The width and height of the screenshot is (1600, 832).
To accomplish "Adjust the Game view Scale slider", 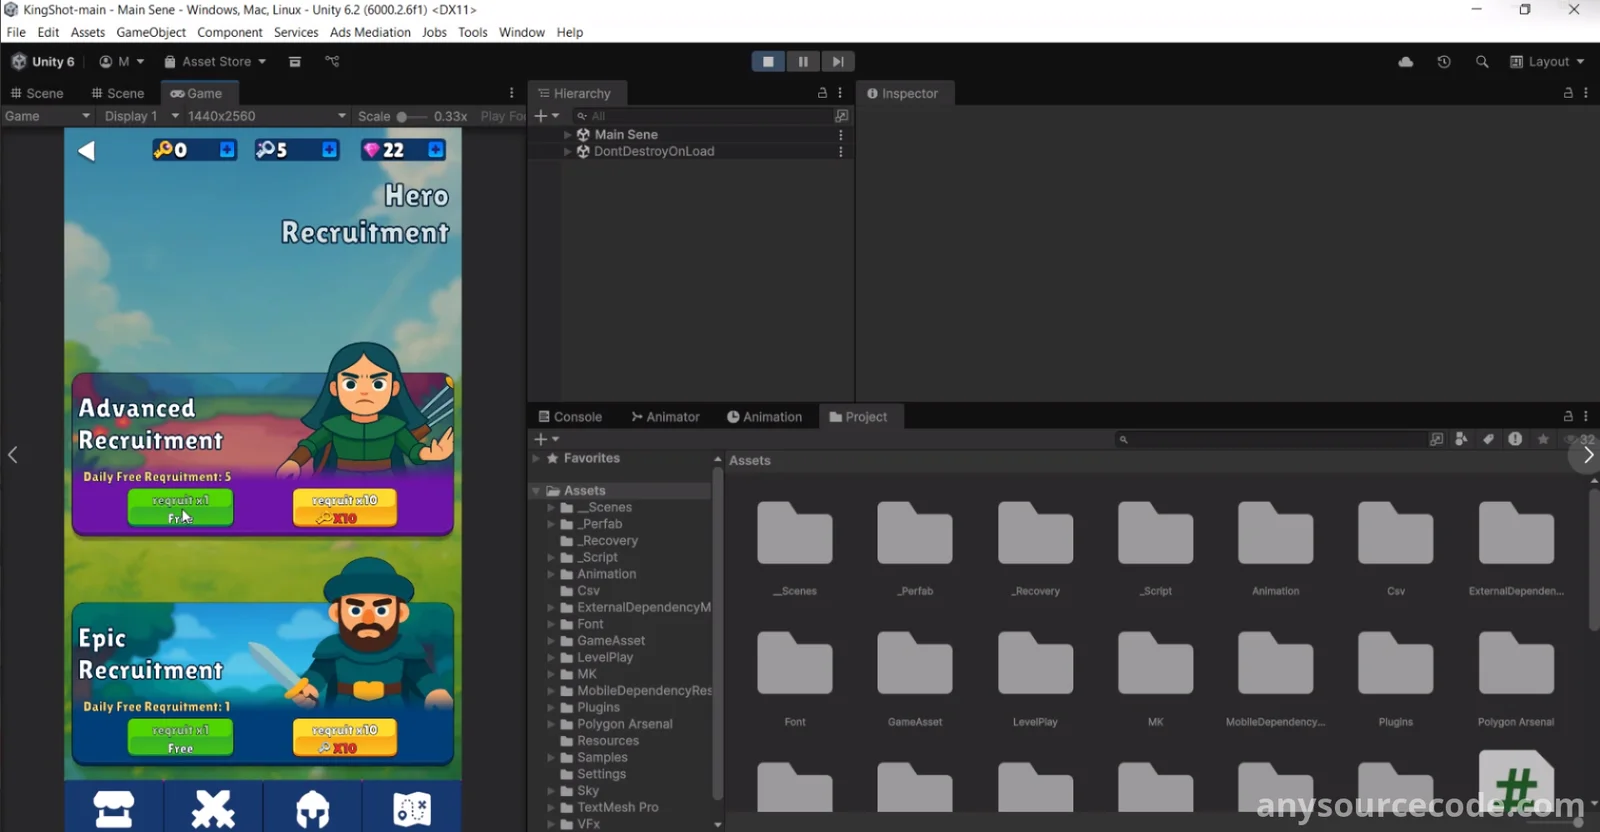I will coord(402,117).
